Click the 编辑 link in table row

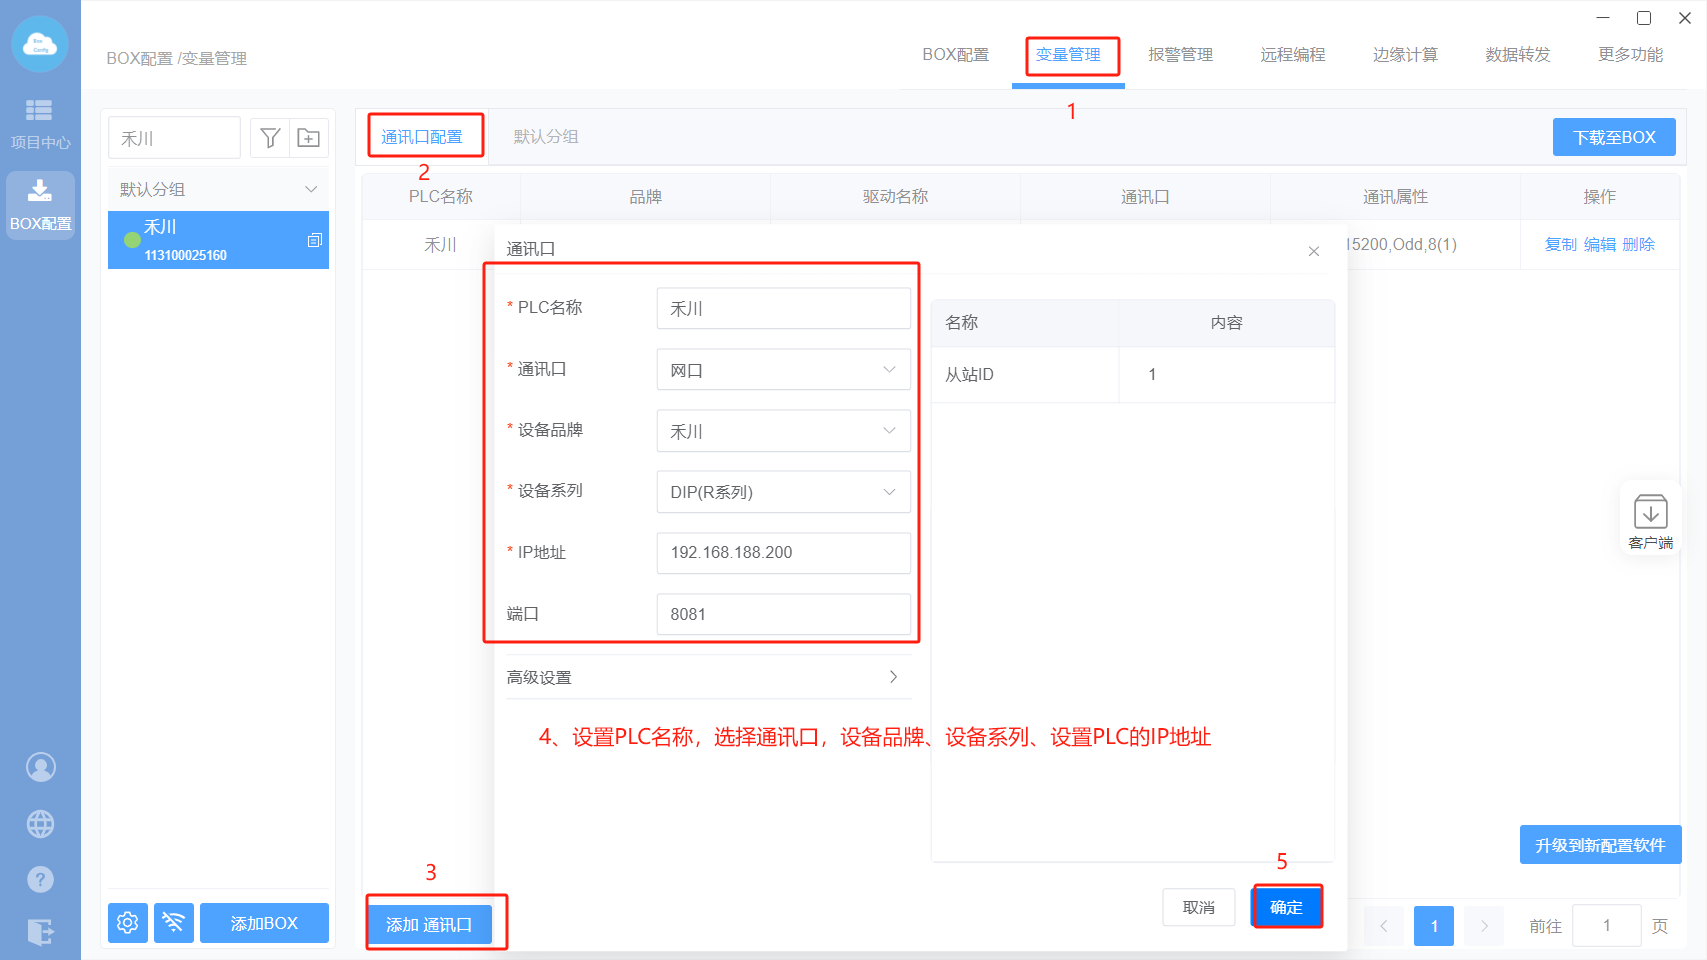[1599, 245]
